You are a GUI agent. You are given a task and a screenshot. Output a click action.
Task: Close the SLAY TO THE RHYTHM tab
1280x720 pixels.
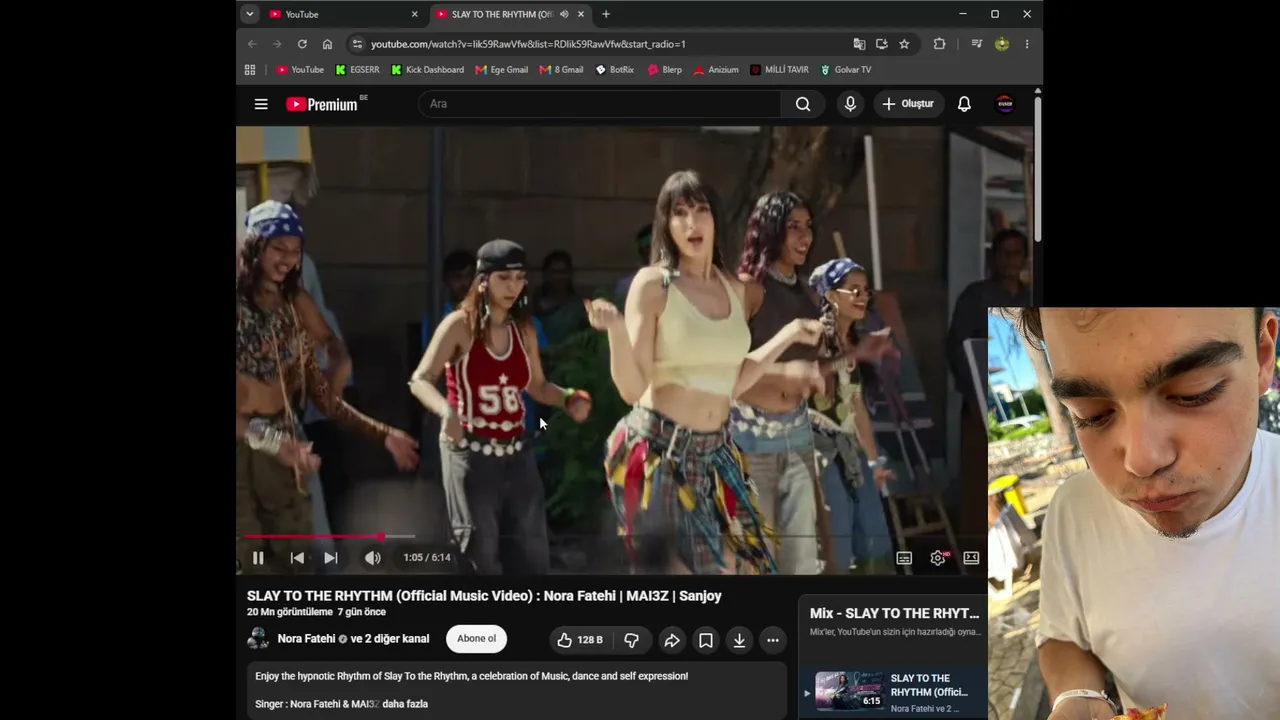click(x=581, y=14)
